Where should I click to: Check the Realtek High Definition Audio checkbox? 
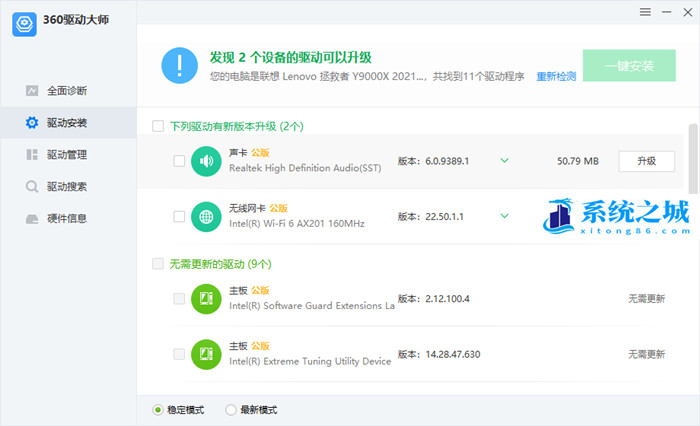point(179,161)
